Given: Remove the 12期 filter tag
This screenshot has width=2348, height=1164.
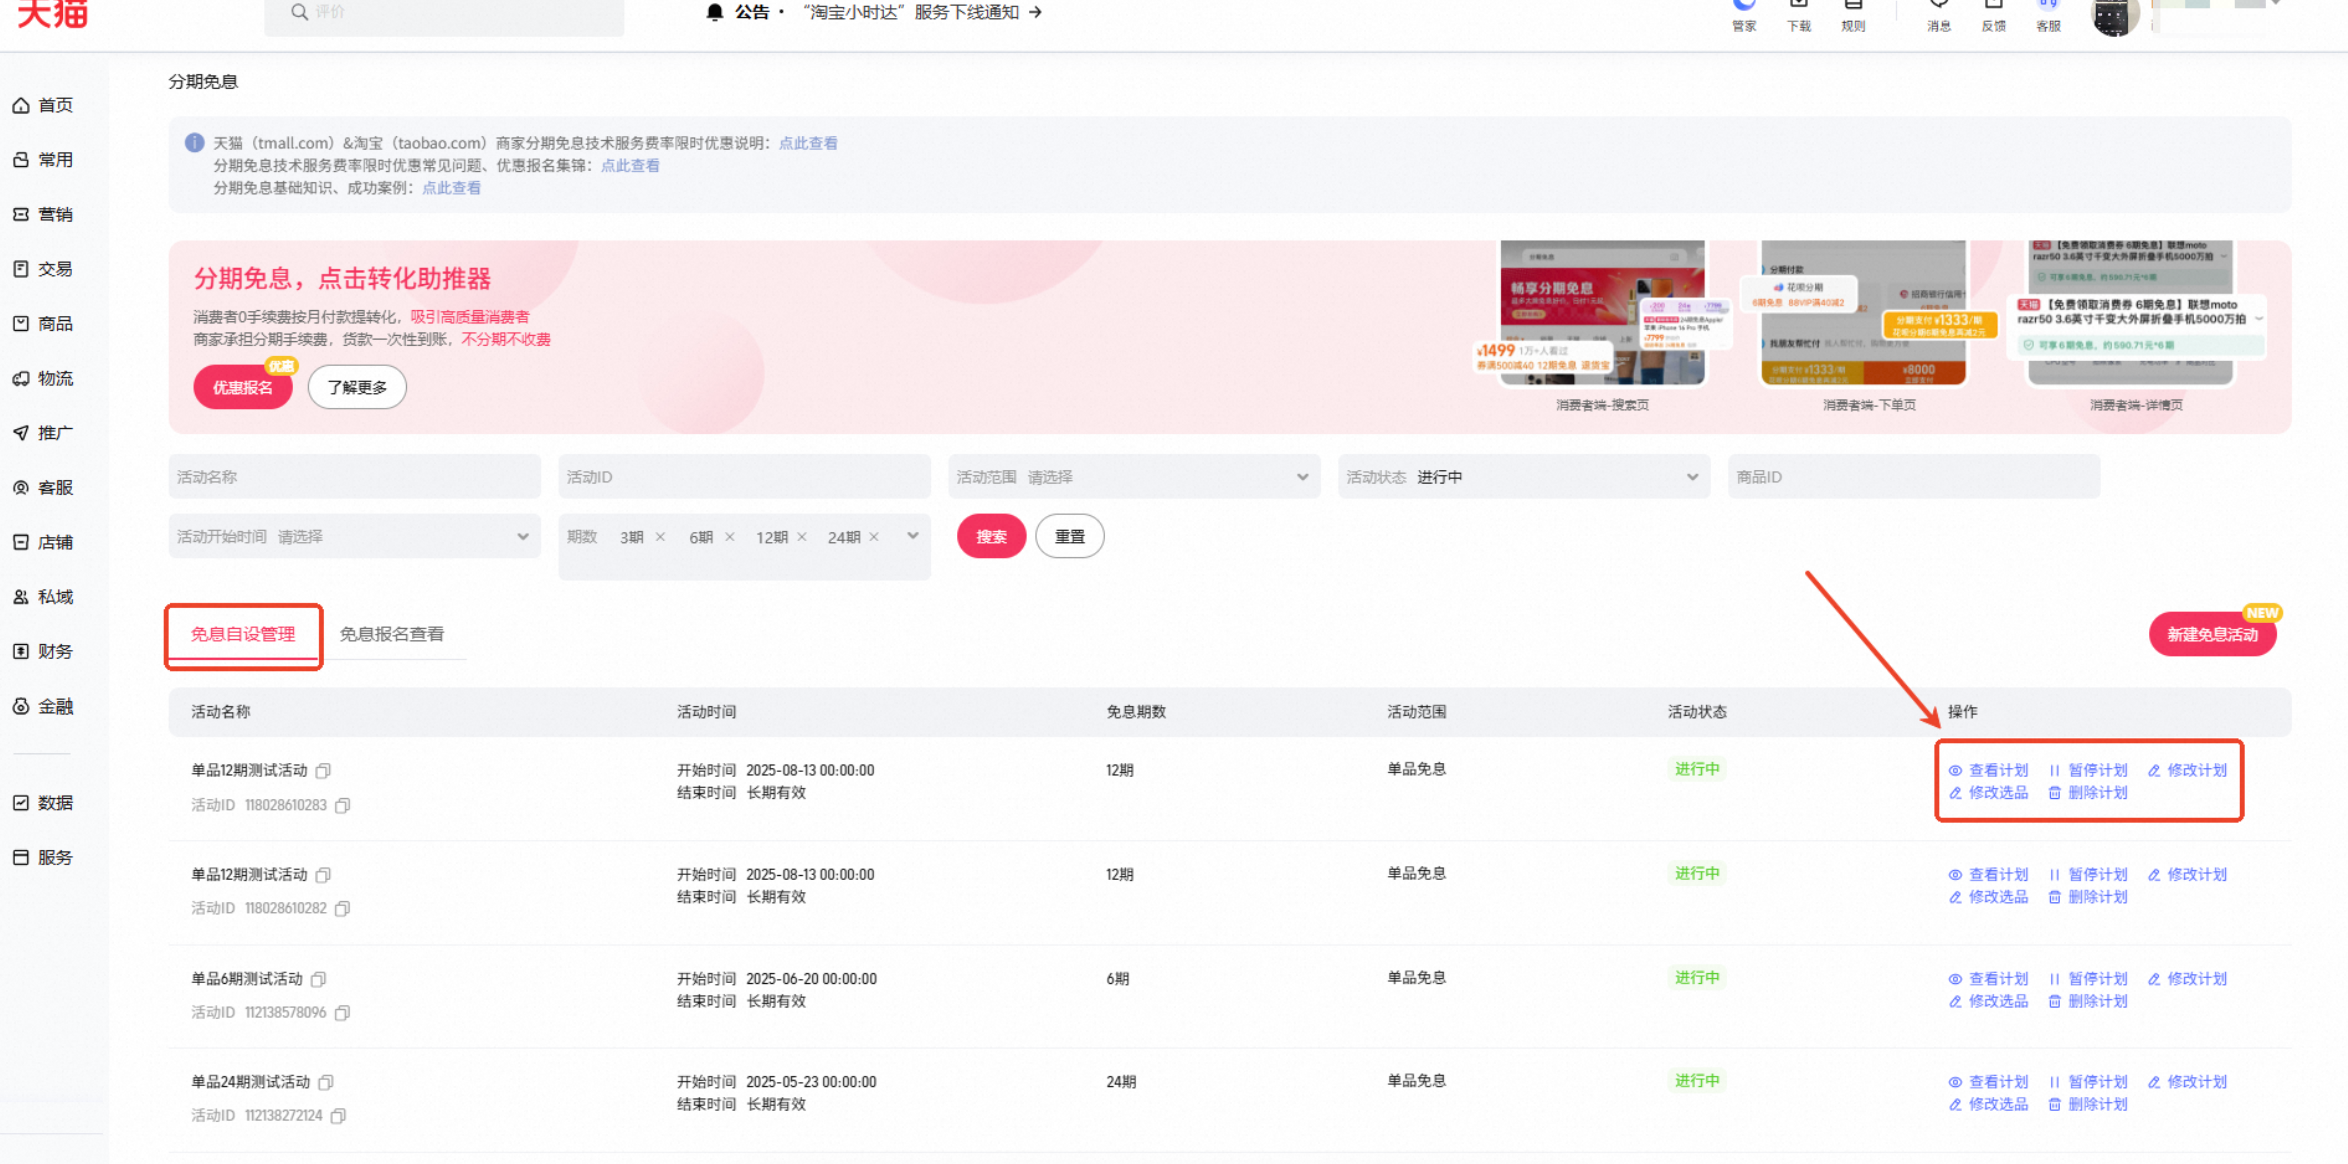Looking at the screenshot, I should click(x=802, y=537).
